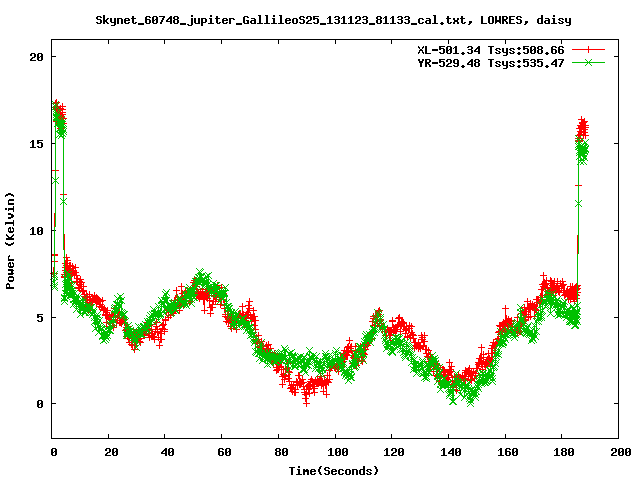Click the x-axis tick label 180
Image resolution: width=640 pixels, height=480 pixels.
click(x=564, y=452)
